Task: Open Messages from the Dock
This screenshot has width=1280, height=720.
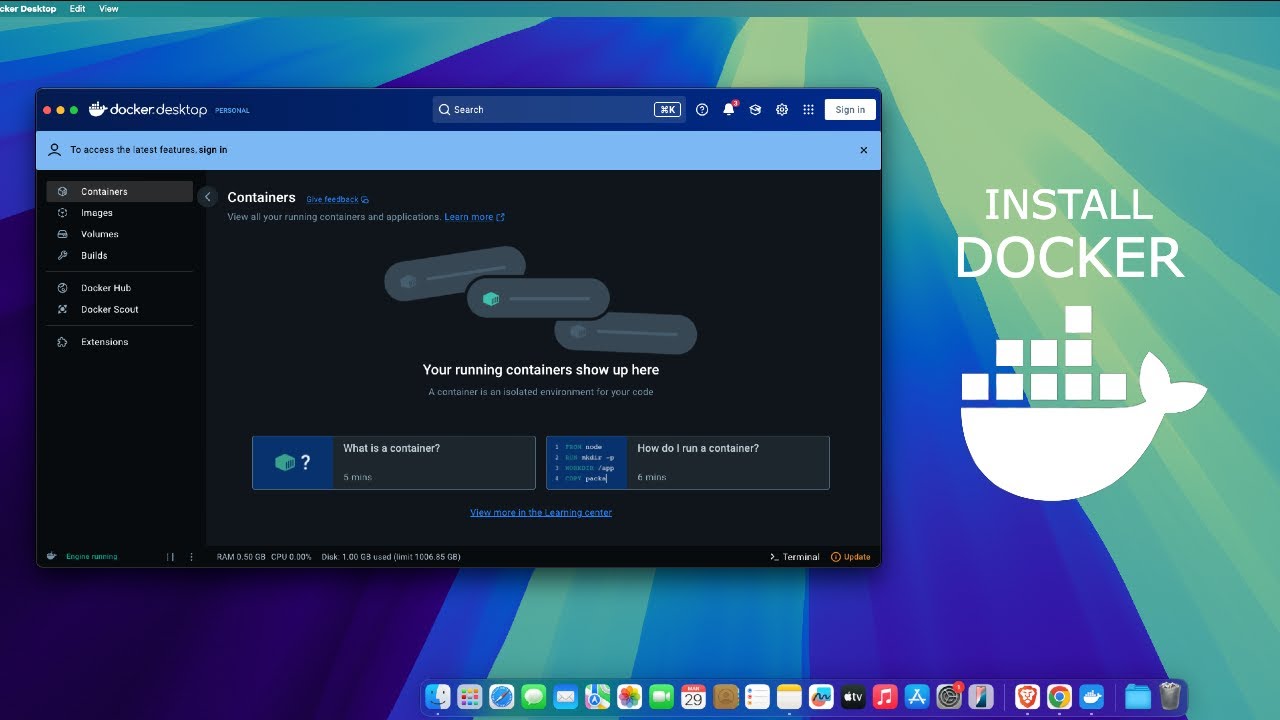Action: [534, 697]
